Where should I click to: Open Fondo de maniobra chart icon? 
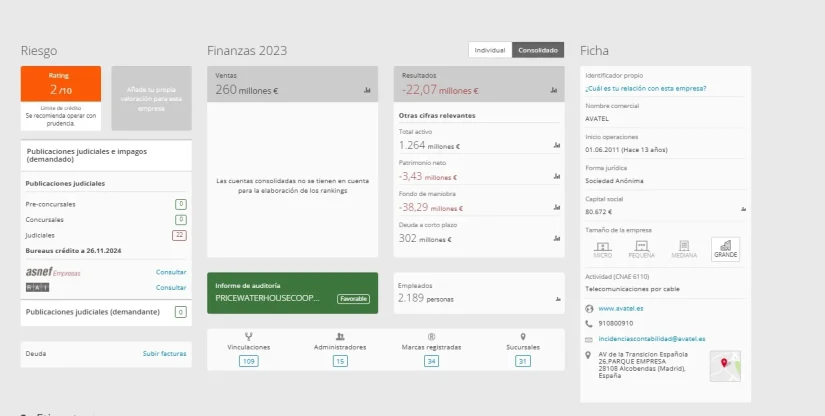coord(555,208)
